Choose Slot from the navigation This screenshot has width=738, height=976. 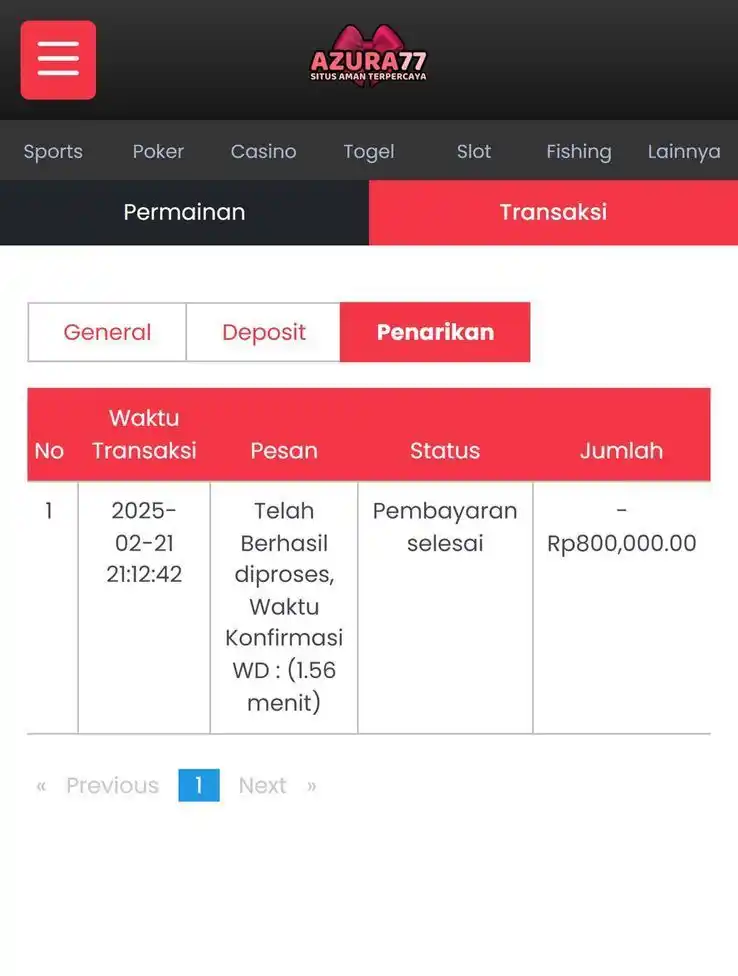(x=474, y=152)
